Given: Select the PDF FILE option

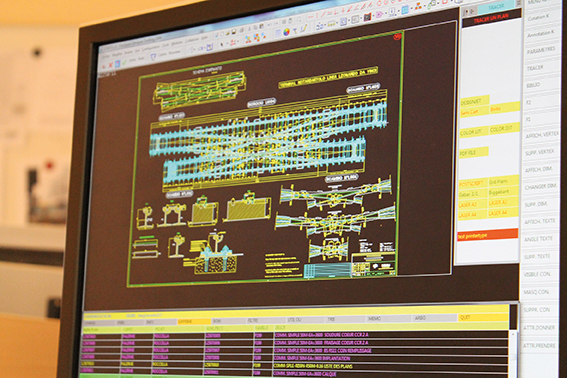Looking at the screenshot, I should (473, 152).
